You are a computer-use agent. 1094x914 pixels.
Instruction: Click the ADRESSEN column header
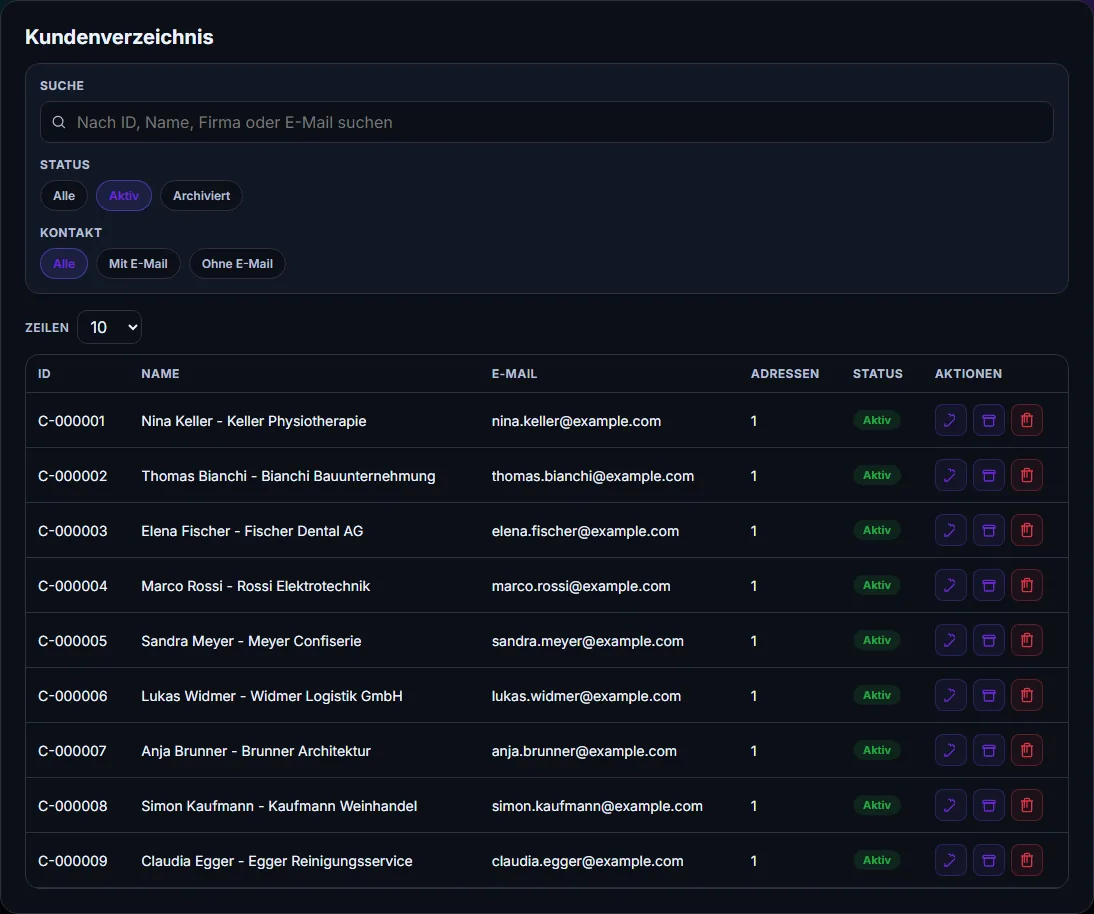[x=785, y=374]
